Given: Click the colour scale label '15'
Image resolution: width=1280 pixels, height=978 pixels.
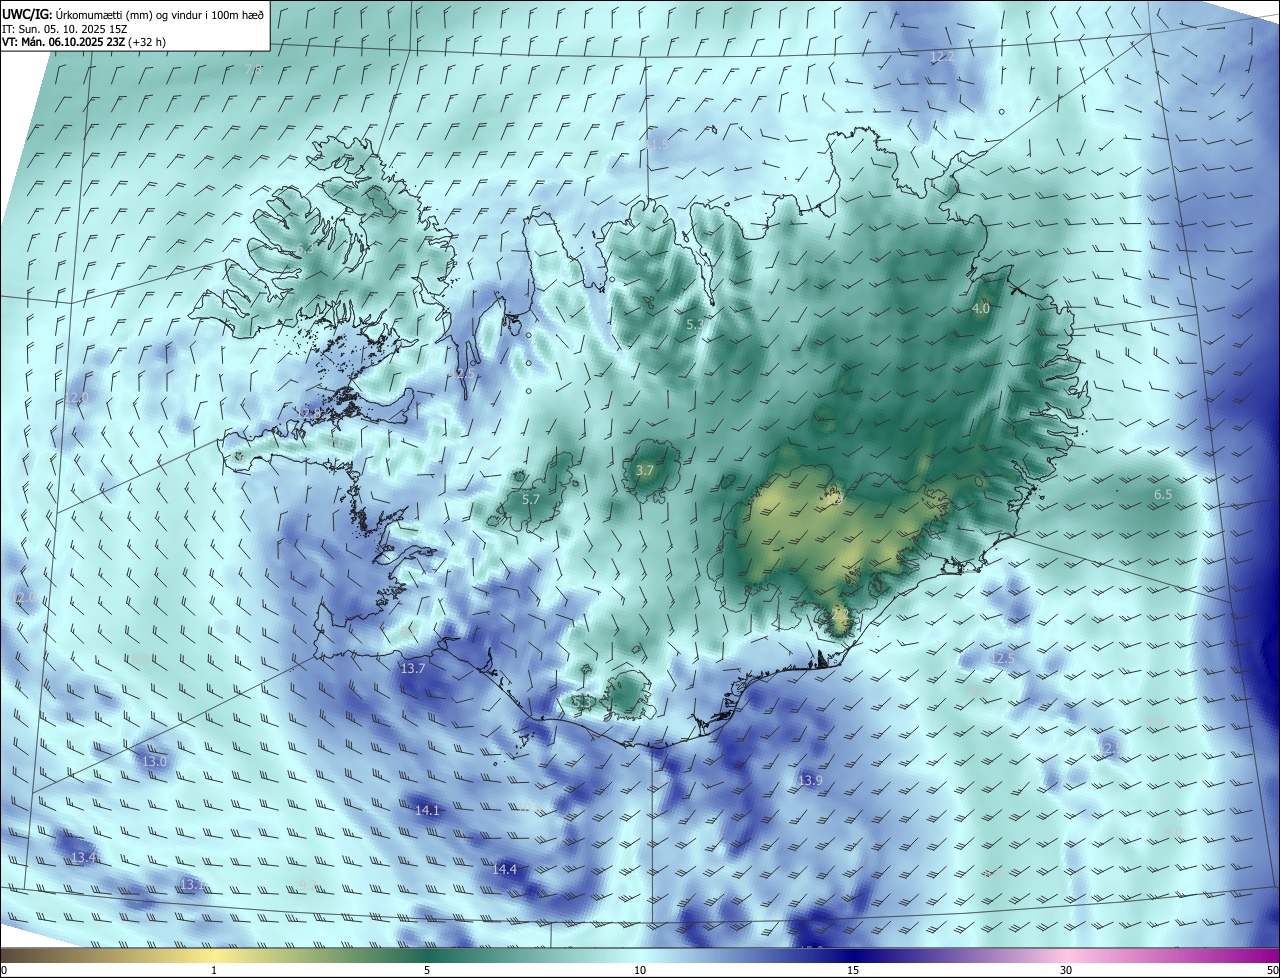Looking at the screenshot, I should [x=853, y=970].
